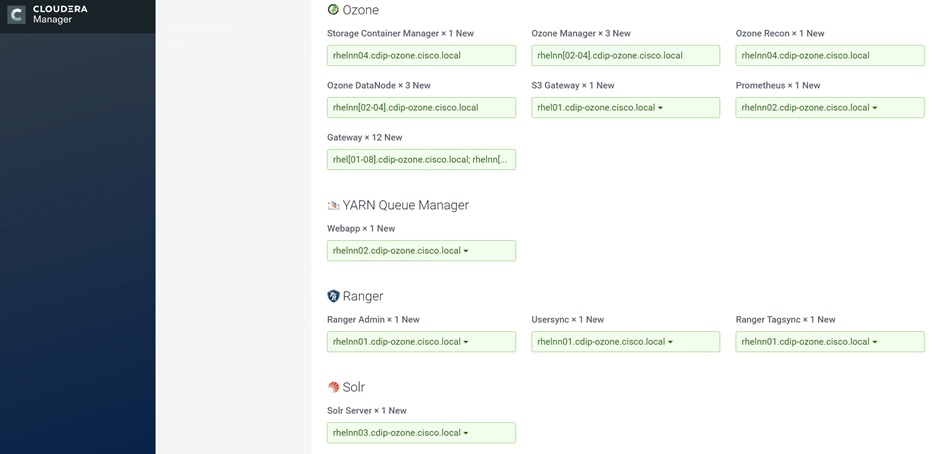The image size is (935, 454).
Task: Click the 'Ozone Recon × 1 New' label
Action: pos(780,33)
